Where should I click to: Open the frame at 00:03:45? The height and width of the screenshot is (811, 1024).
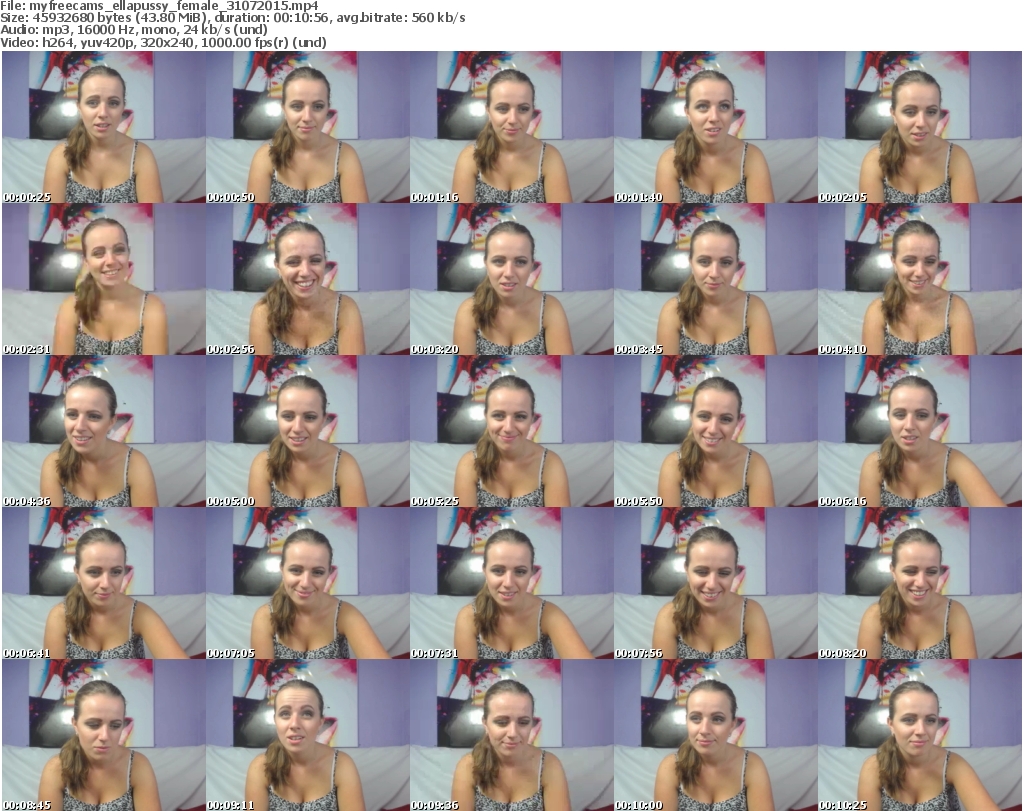[x=716, y=279]
